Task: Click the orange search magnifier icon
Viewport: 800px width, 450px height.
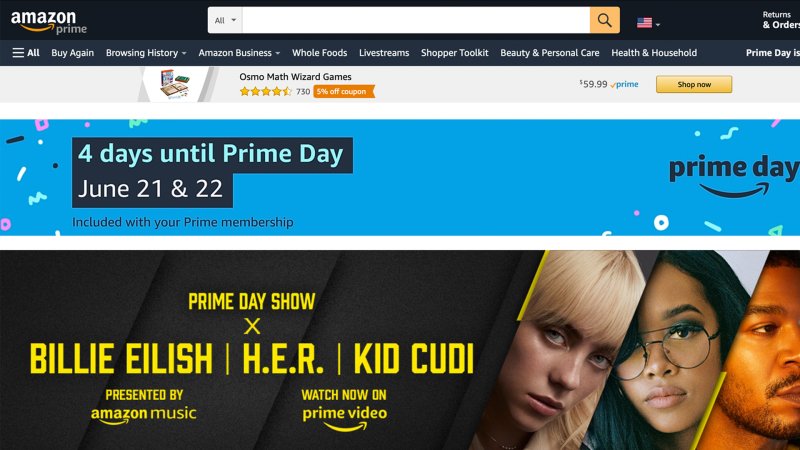Action: point(605,20)
